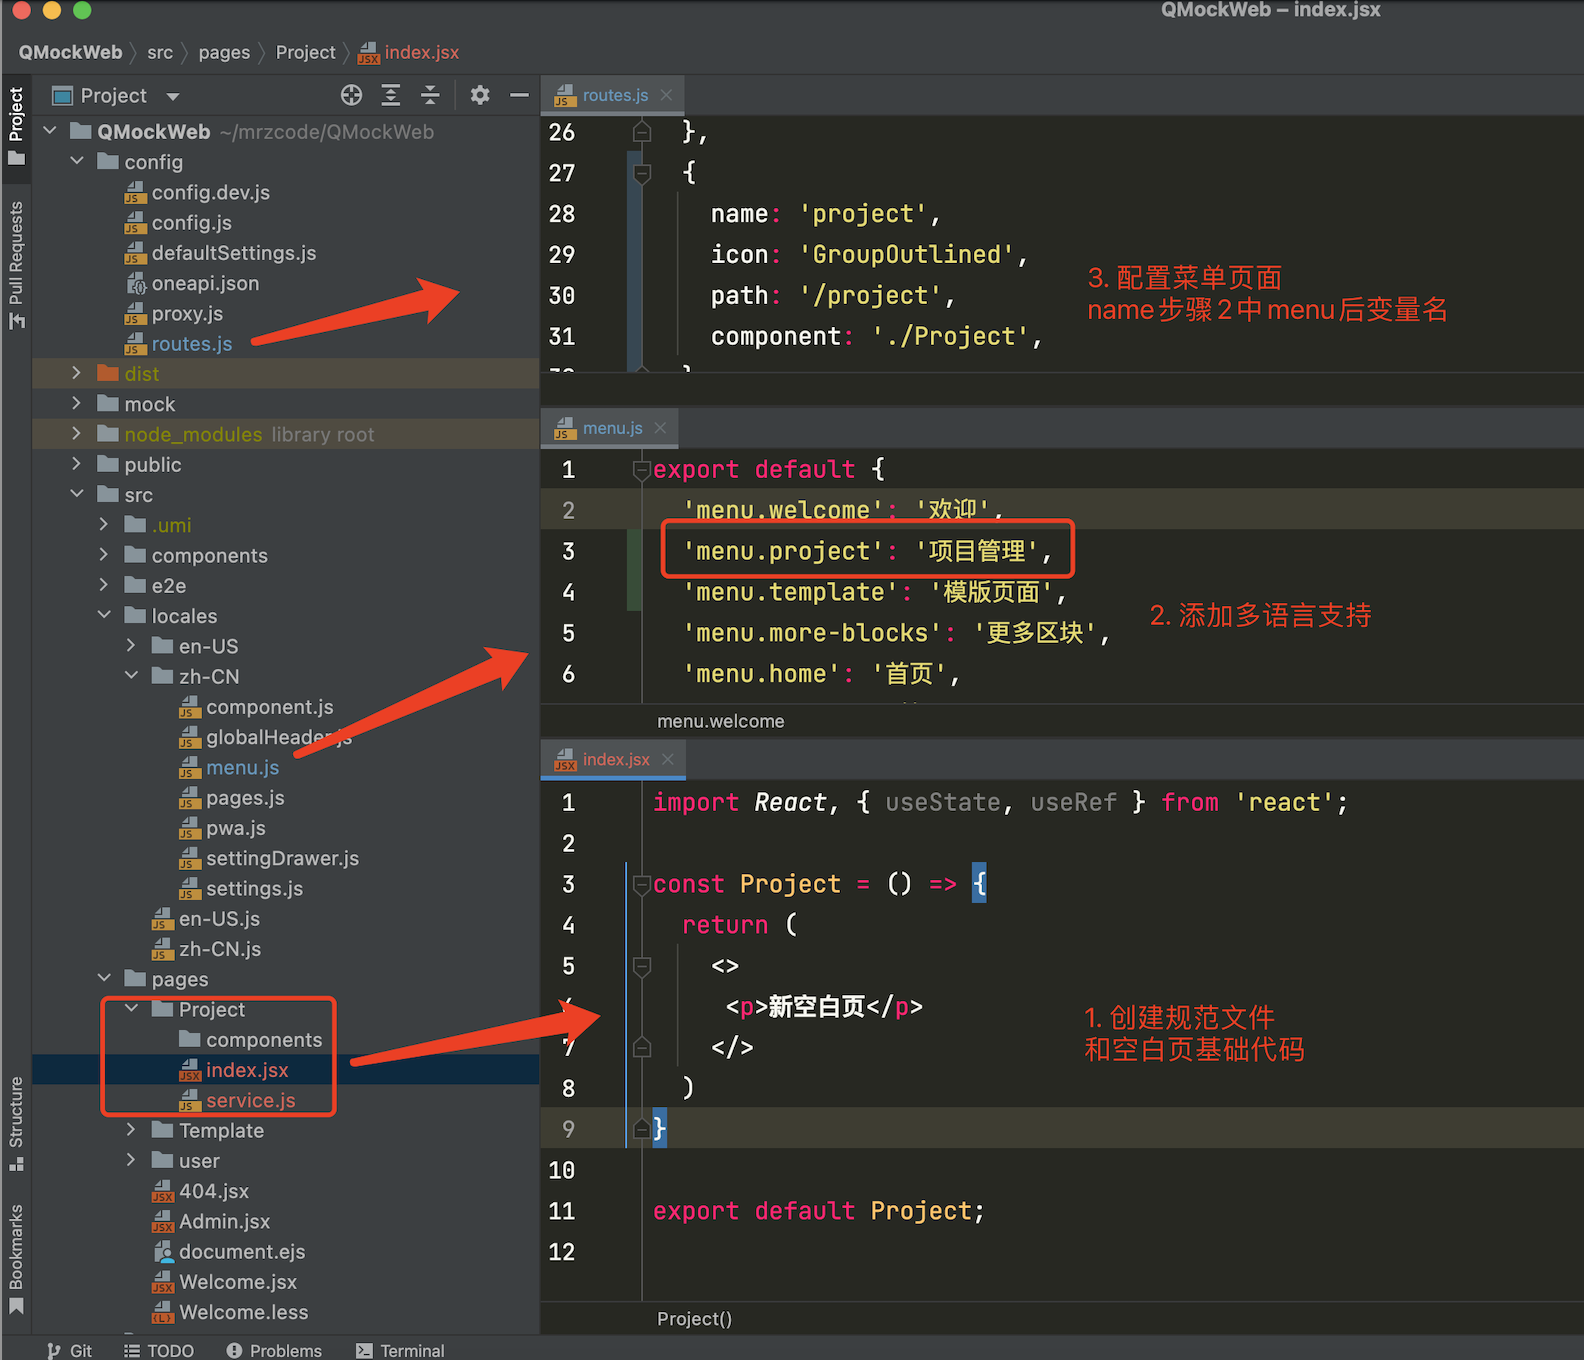Image resolution: width=1584 pixels, height=1360 pixels.
Task: Open the Structure side tab
Action: coord(16,1122)
